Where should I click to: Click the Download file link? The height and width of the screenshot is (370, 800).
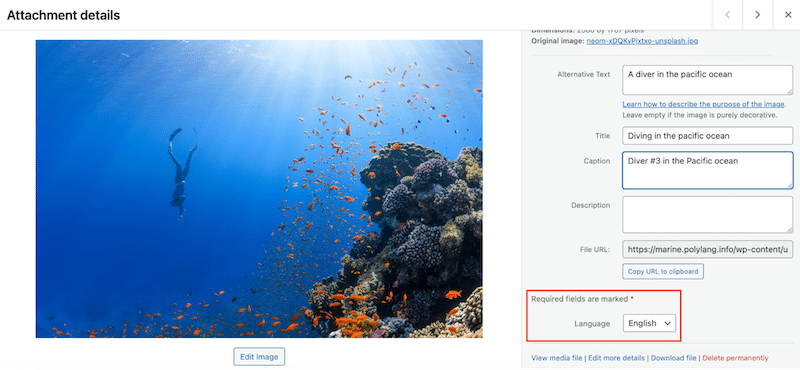[673, 358]
